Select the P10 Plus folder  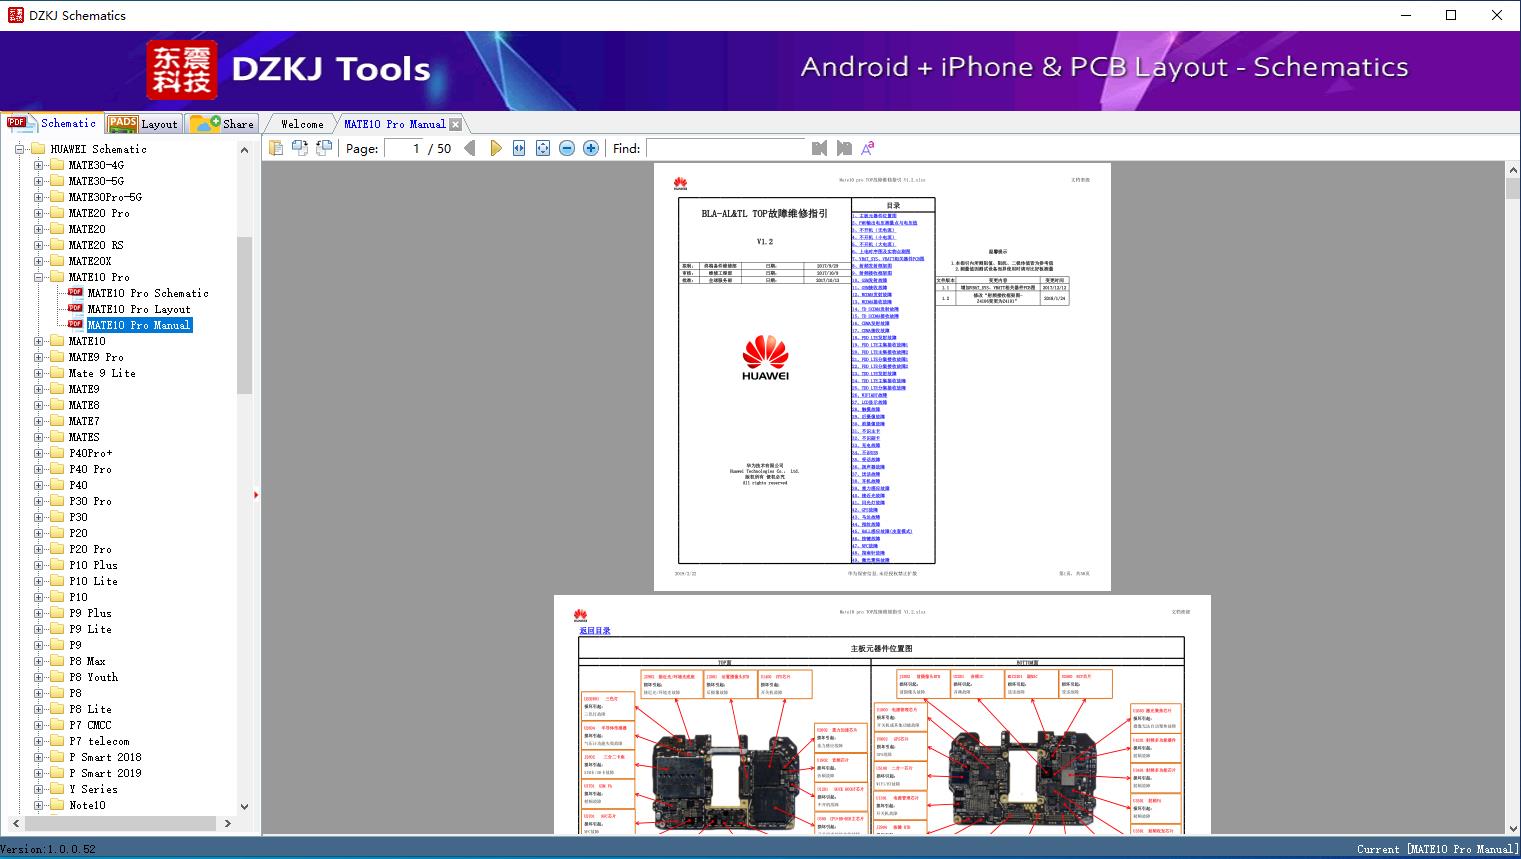(x=93, y=565)
